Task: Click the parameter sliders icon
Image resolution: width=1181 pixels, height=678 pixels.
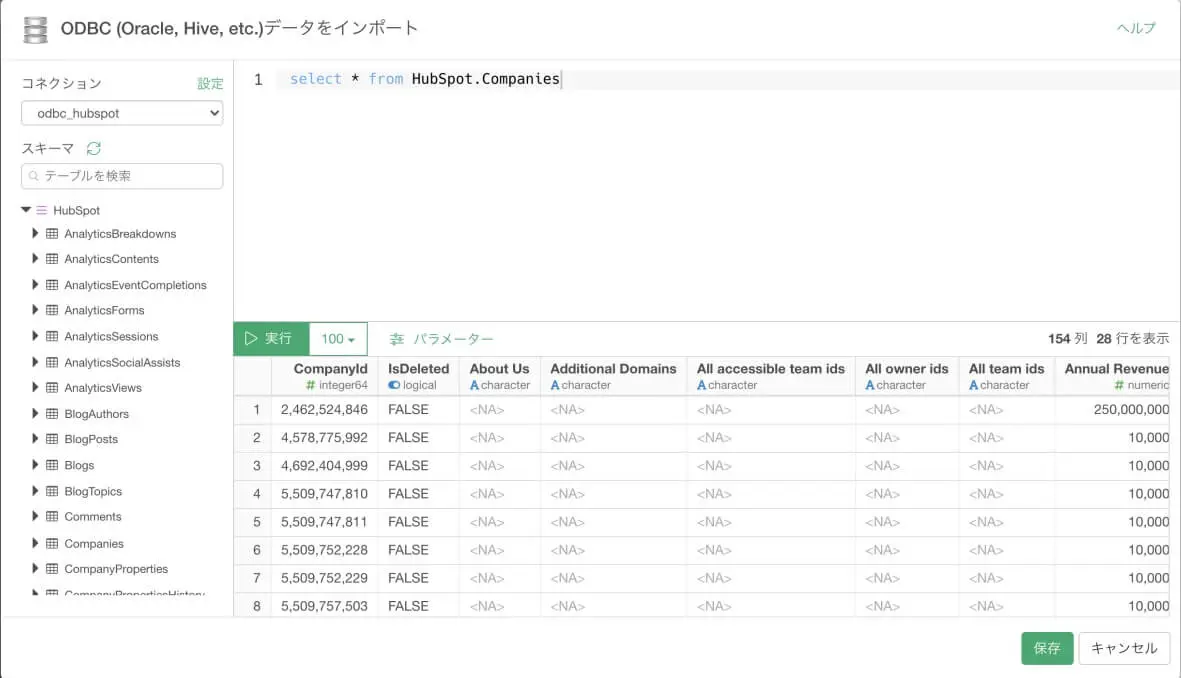Action: 397,339
